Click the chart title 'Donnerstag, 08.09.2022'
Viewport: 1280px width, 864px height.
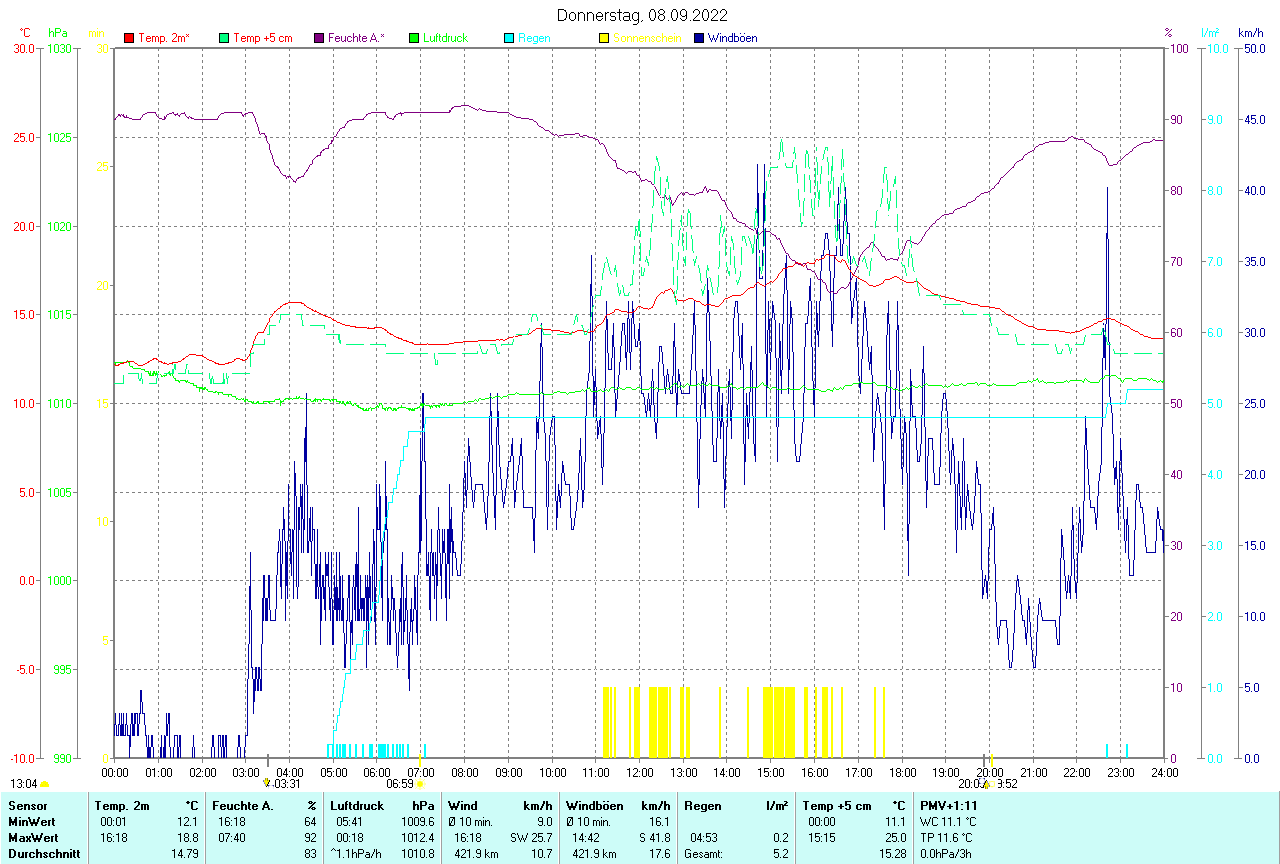(643, 15)
